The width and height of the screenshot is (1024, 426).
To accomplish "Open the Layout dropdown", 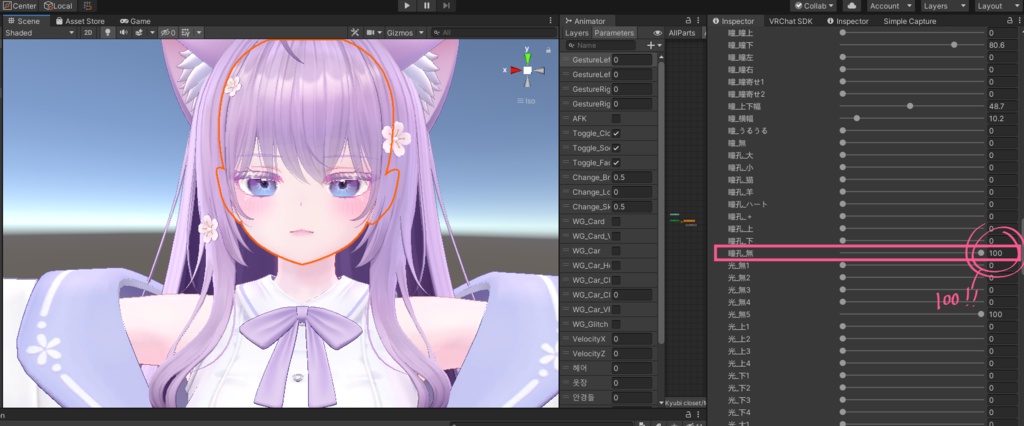I will 997,6.
